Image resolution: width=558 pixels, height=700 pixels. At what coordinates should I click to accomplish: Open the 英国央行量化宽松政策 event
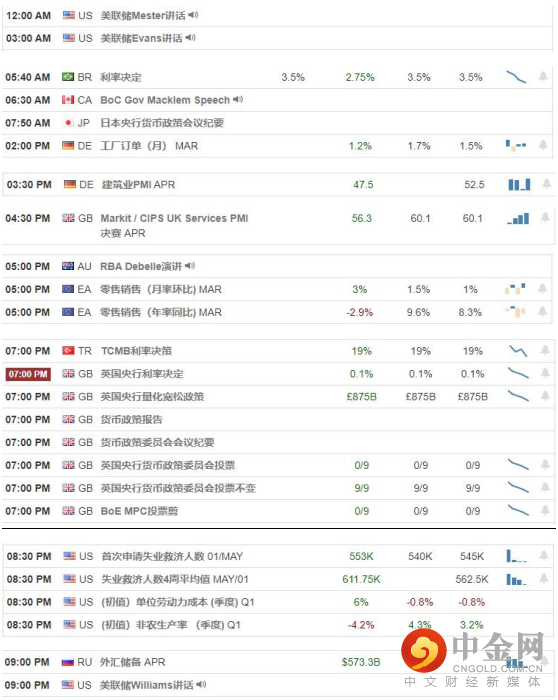pyautogui.click(x=152, y=396)
